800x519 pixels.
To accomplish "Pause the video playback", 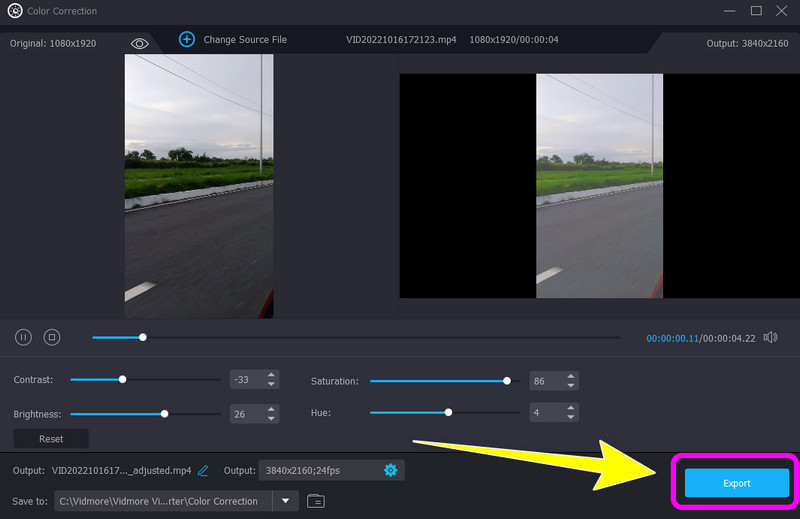I will pos(23,337).
